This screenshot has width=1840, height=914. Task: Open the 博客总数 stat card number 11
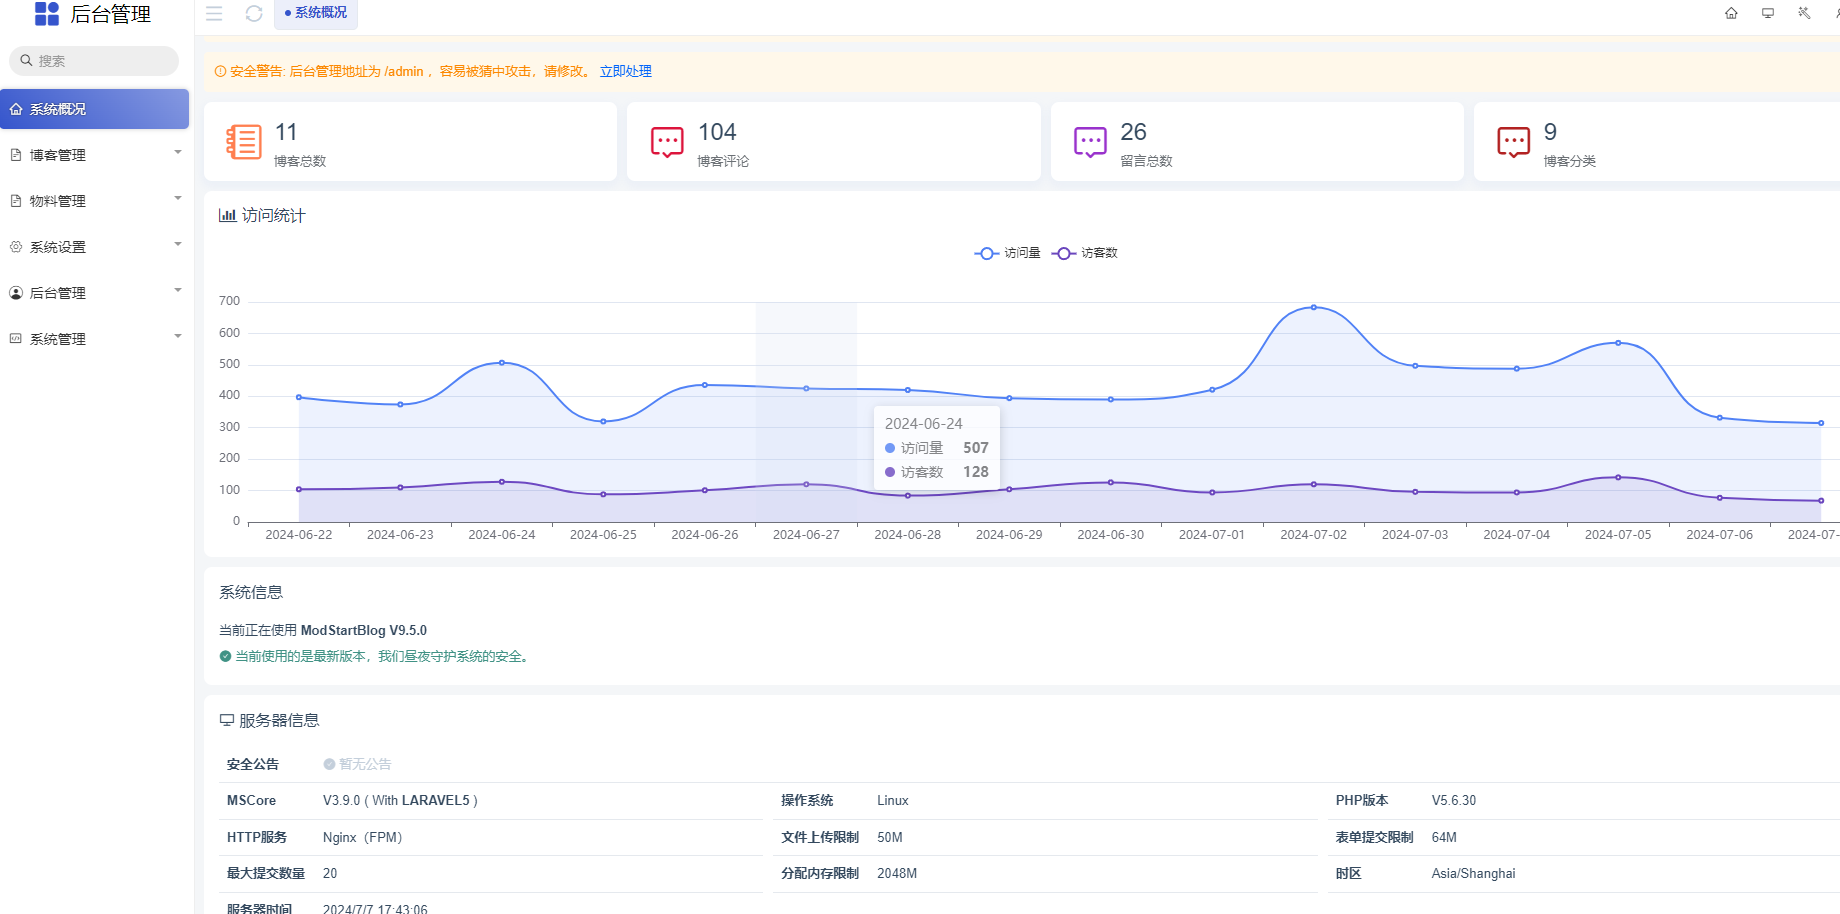click(x=286, y=132)
